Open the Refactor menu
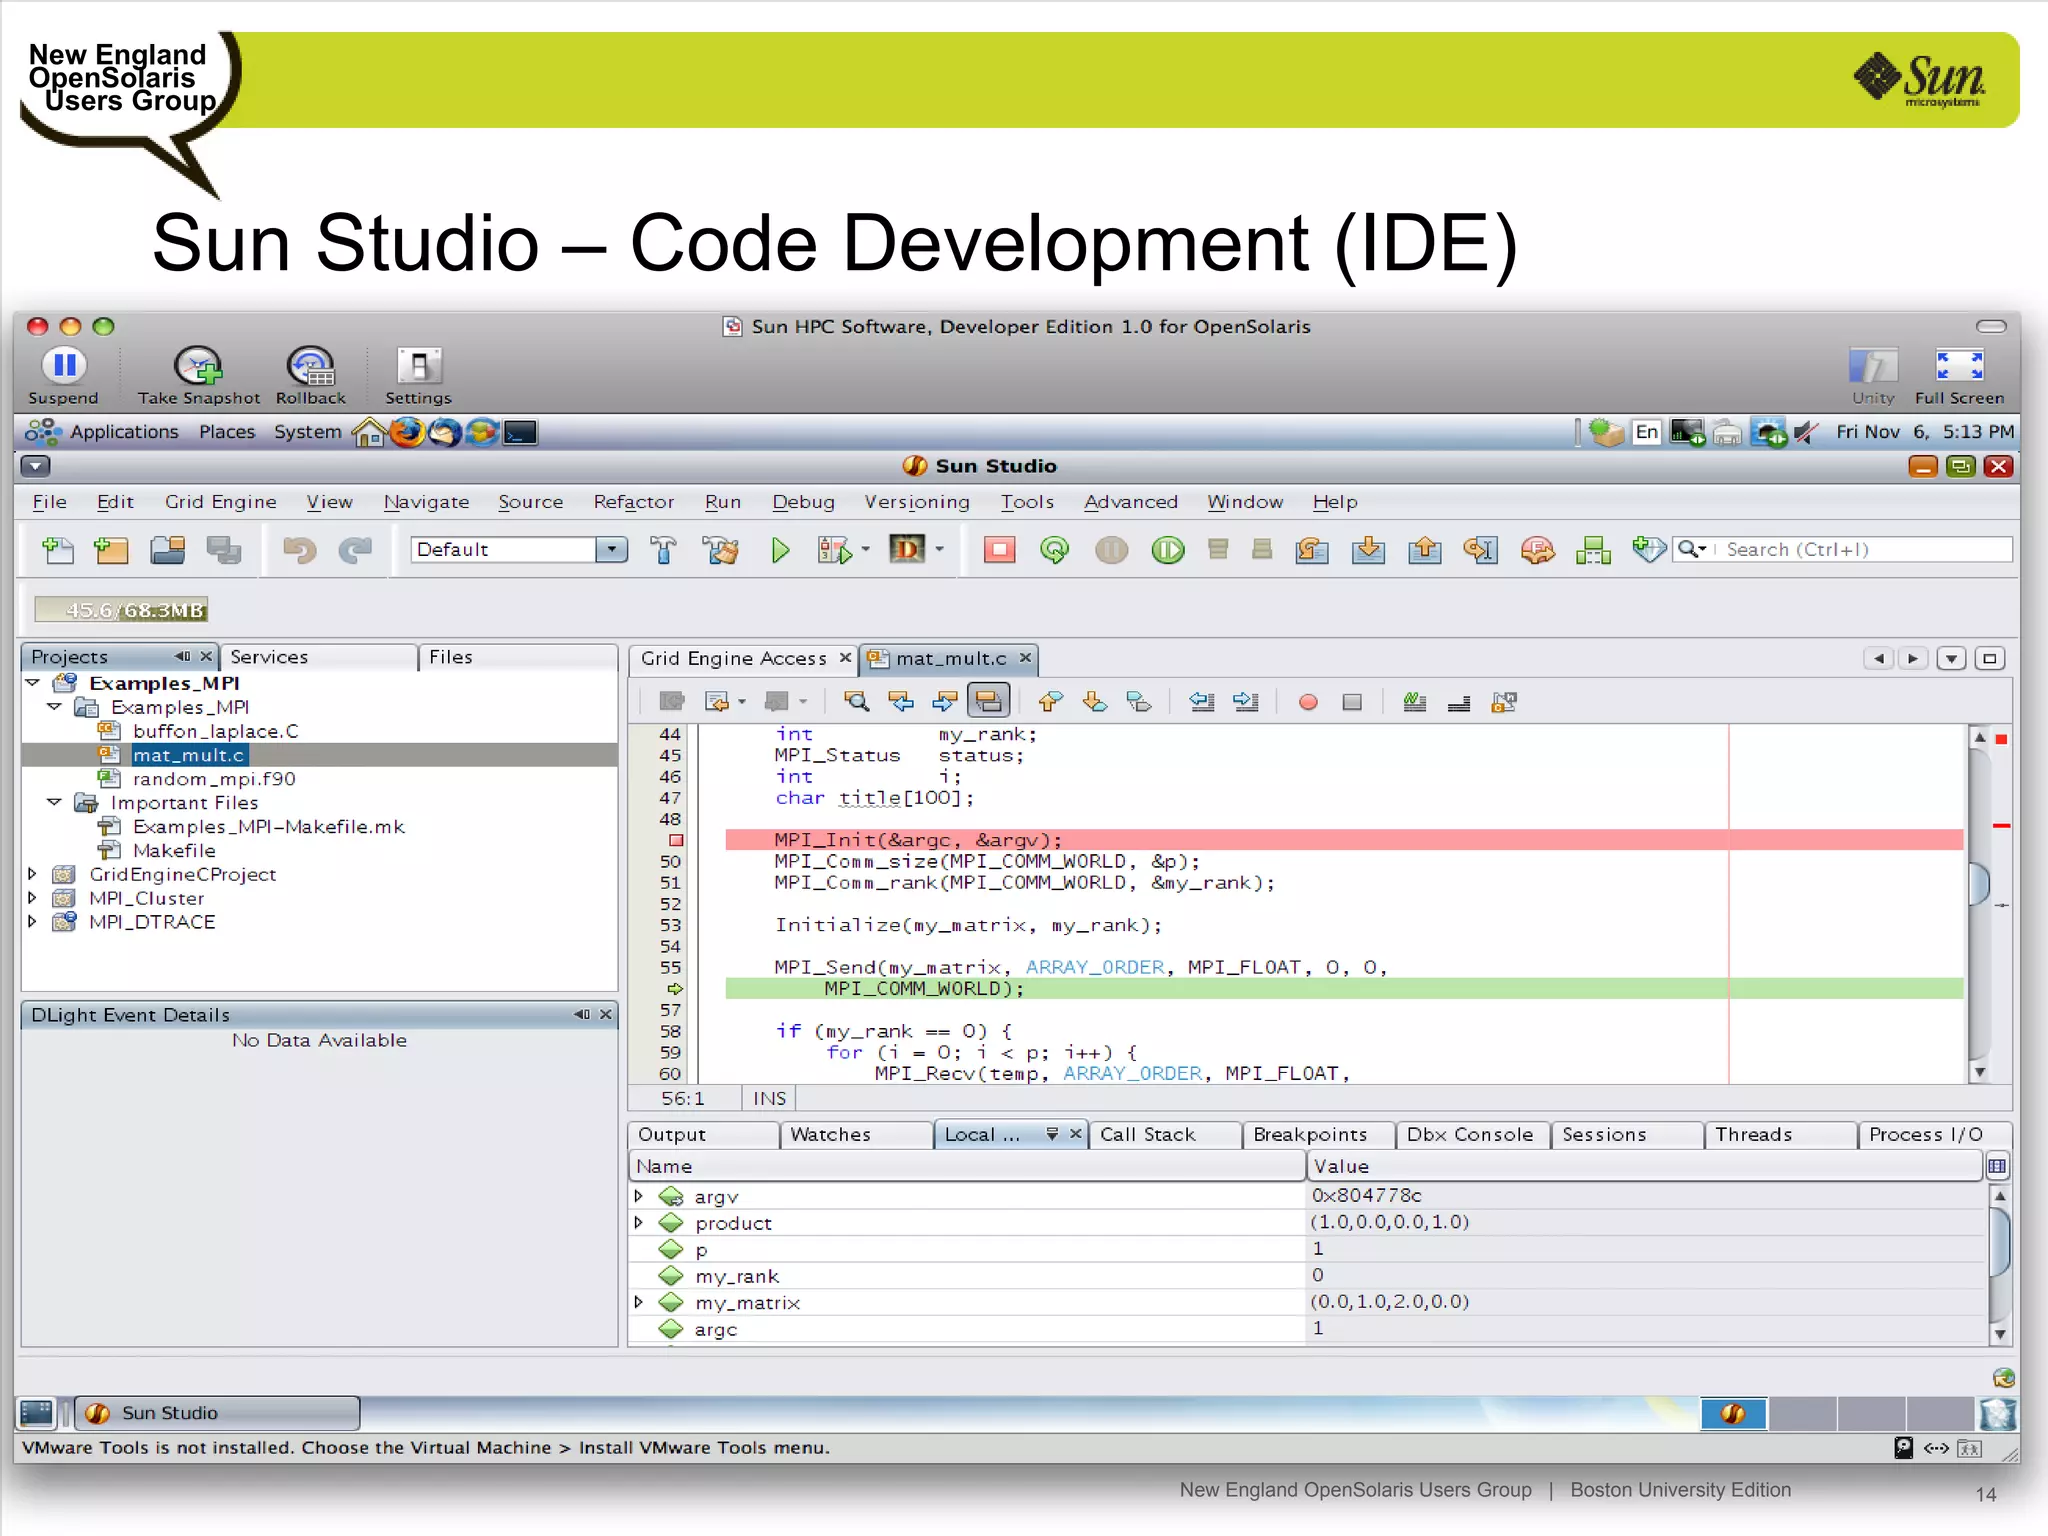 634,502
